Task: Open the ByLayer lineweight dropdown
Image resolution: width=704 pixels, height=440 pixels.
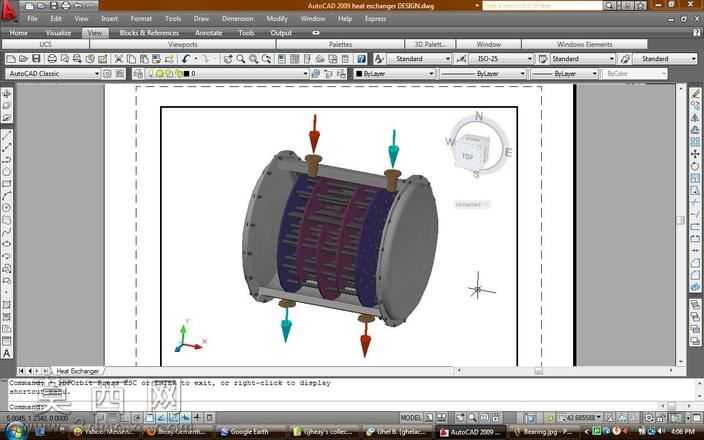Action: [564, 74]
